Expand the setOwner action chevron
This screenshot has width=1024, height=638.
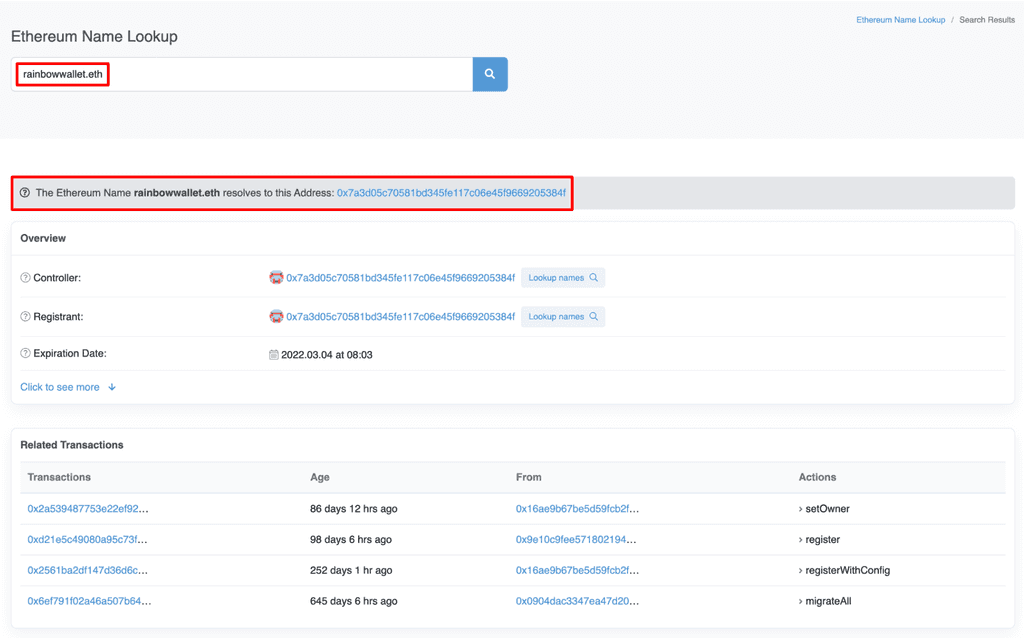[801, 509]
